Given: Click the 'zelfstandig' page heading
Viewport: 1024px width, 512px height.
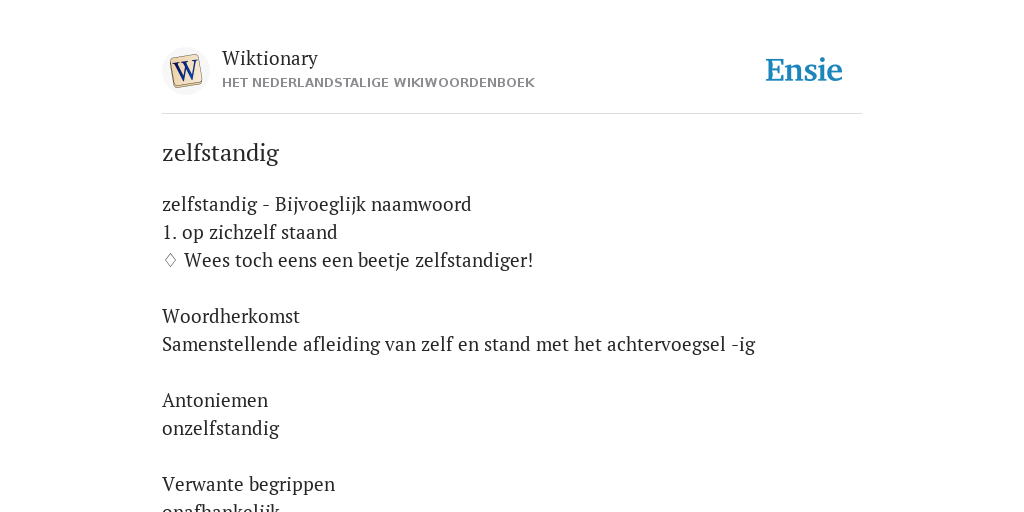Looking at the screenshot, I should (220, 153).
